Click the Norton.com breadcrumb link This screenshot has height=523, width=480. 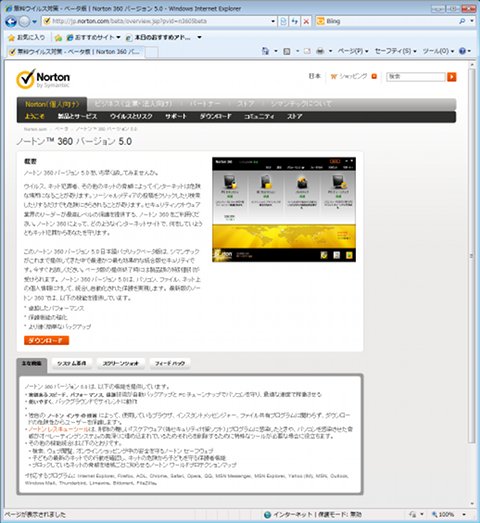point(35,129)
